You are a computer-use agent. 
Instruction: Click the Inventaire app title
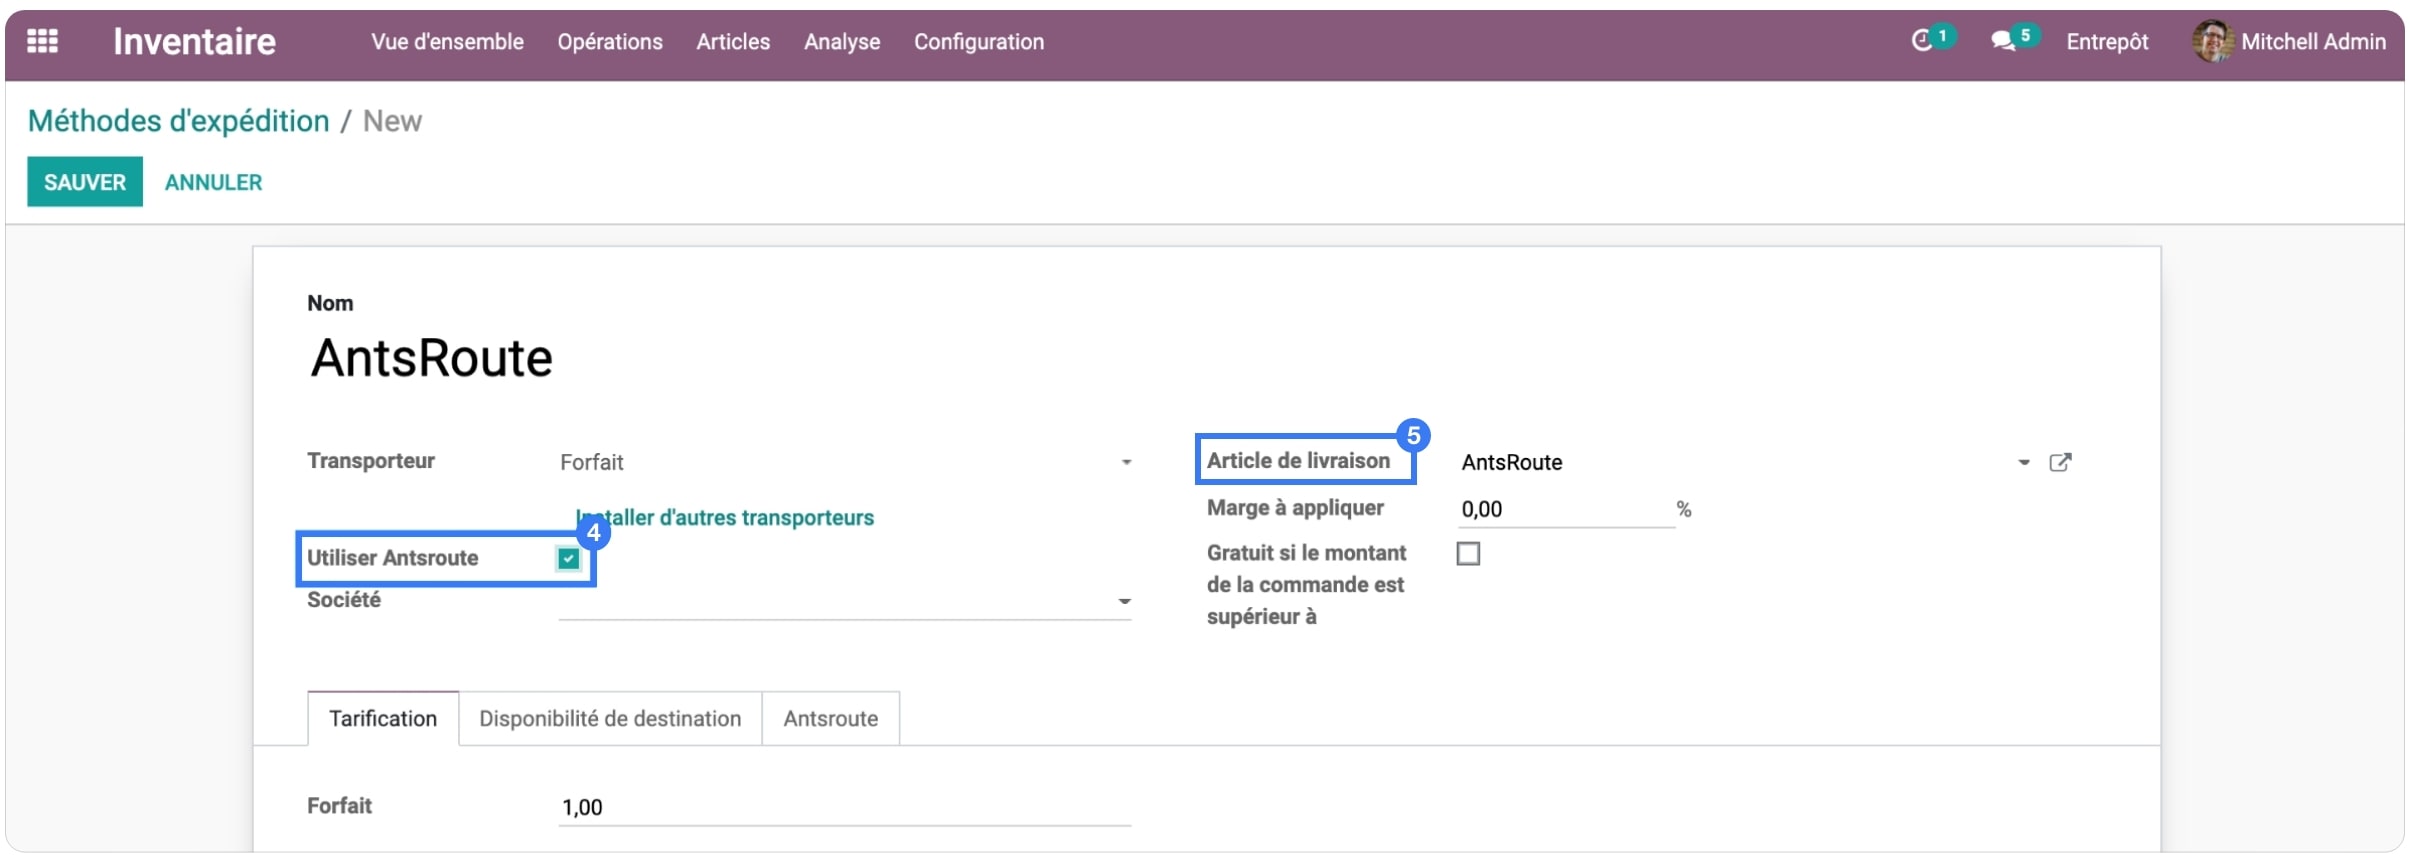point(194,41)
